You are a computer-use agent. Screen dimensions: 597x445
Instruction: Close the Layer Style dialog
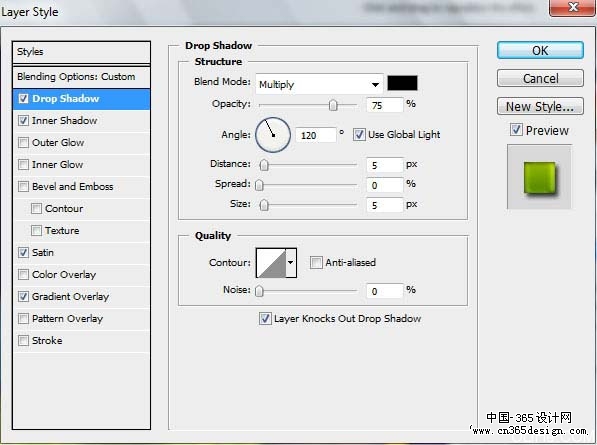coord(572,8)
